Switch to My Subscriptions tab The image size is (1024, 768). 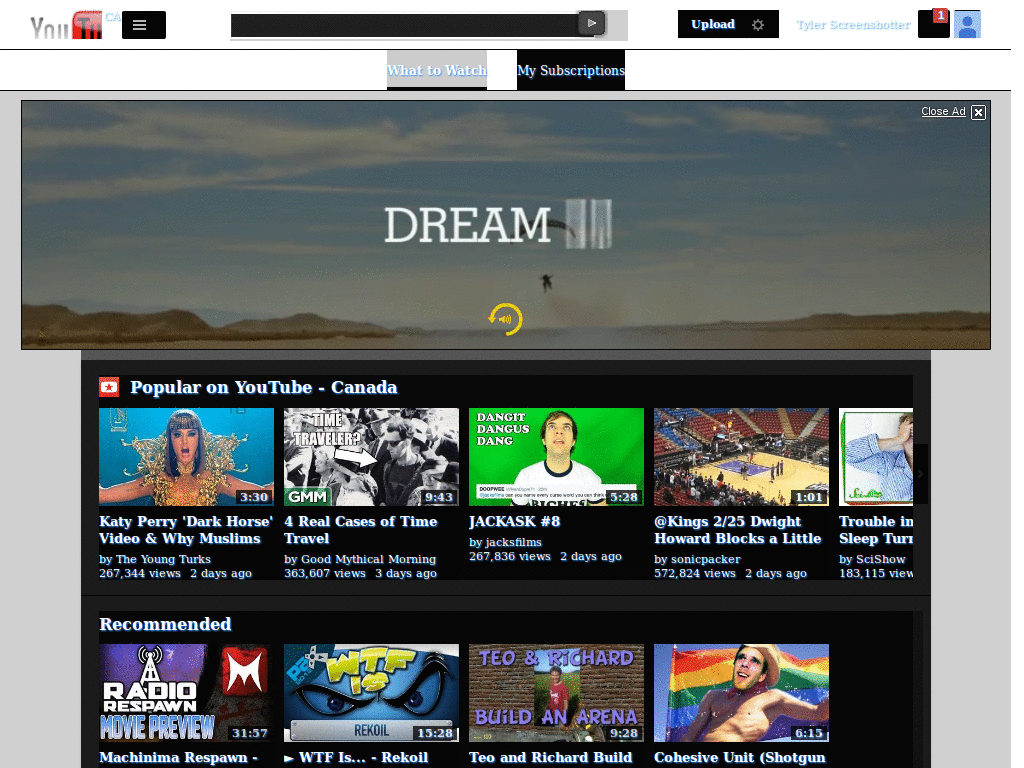coord(571,70)
